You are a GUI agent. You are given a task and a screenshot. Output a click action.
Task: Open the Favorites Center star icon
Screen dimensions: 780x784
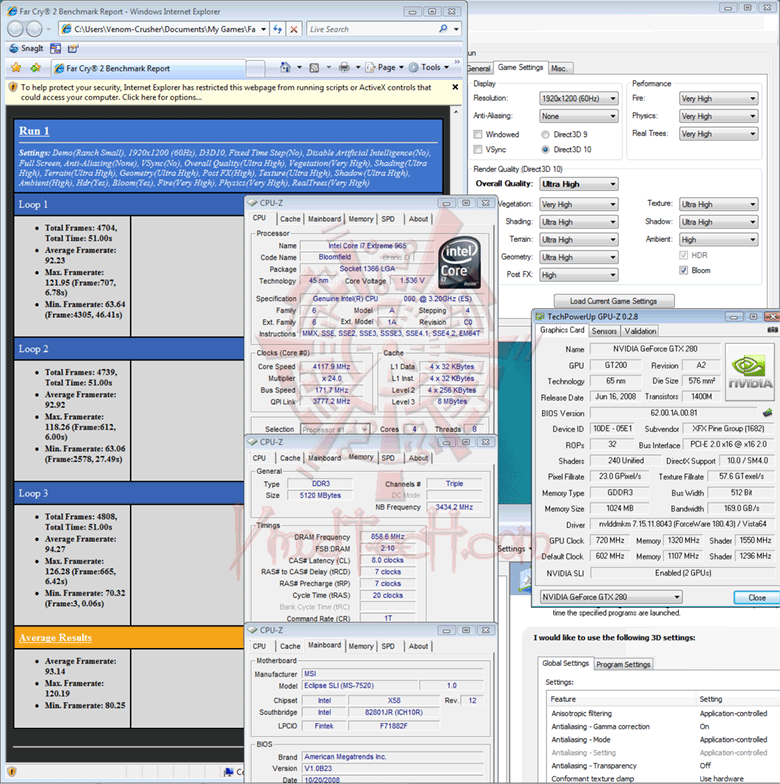(16, 68)
